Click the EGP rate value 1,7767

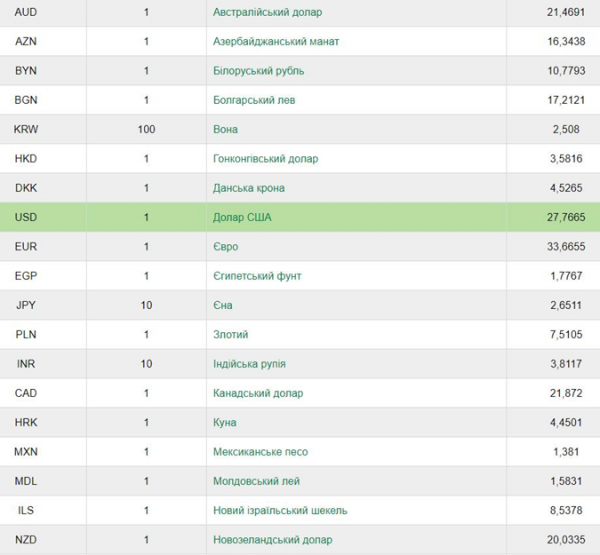[566, 276]
